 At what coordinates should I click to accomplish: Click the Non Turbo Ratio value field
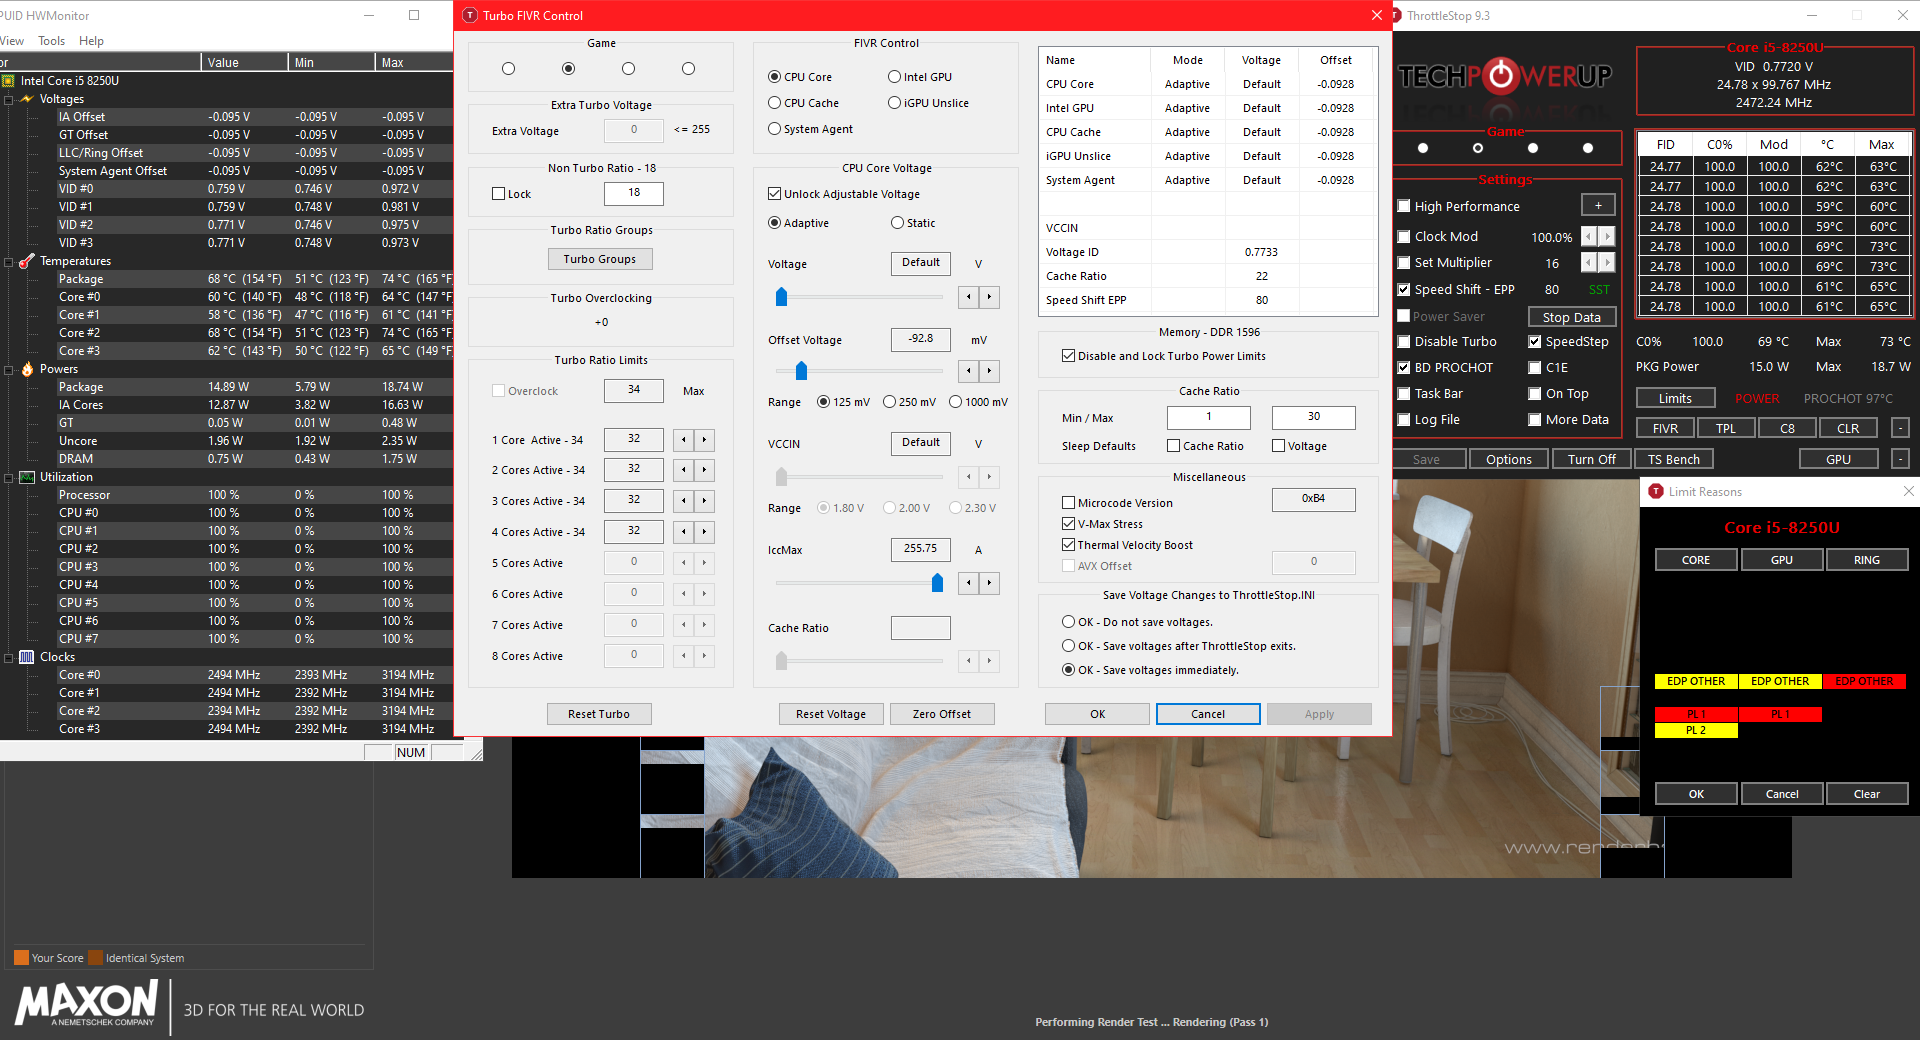pyautogui.click(x=634, y=193)
